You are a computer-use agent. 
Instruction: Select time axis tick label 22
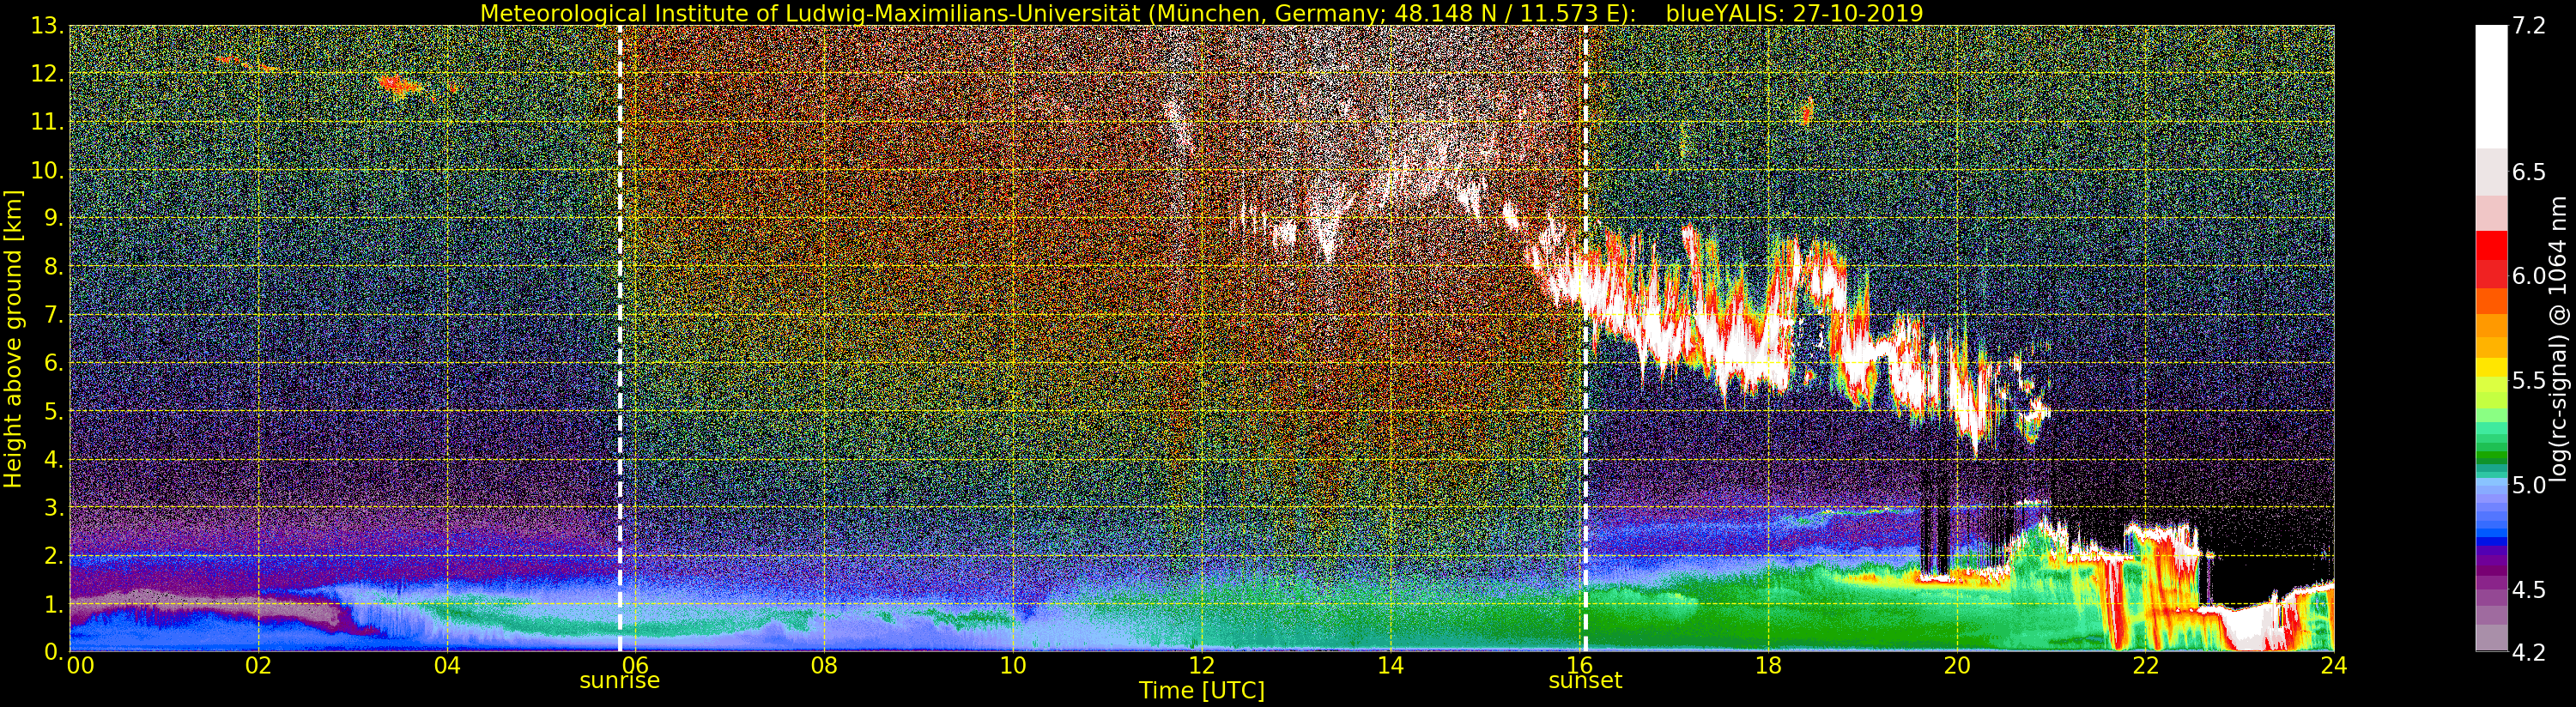2146,666
